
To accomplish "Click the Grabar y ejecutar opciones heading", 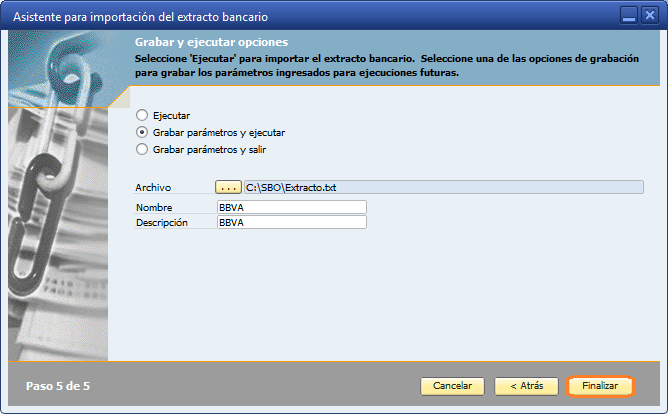I will (x=211, y=43).
